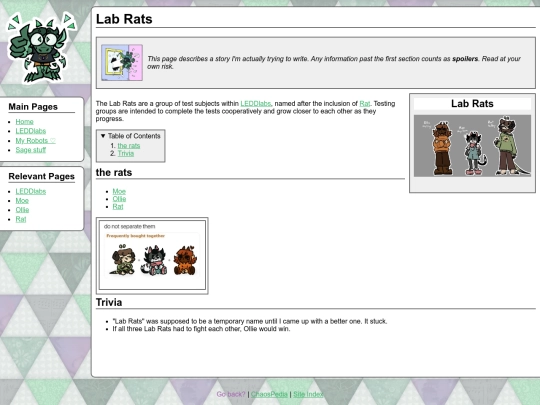540x405 pixels.
Task: Click the Go back? footer link
Action: [x=231, y=394]
